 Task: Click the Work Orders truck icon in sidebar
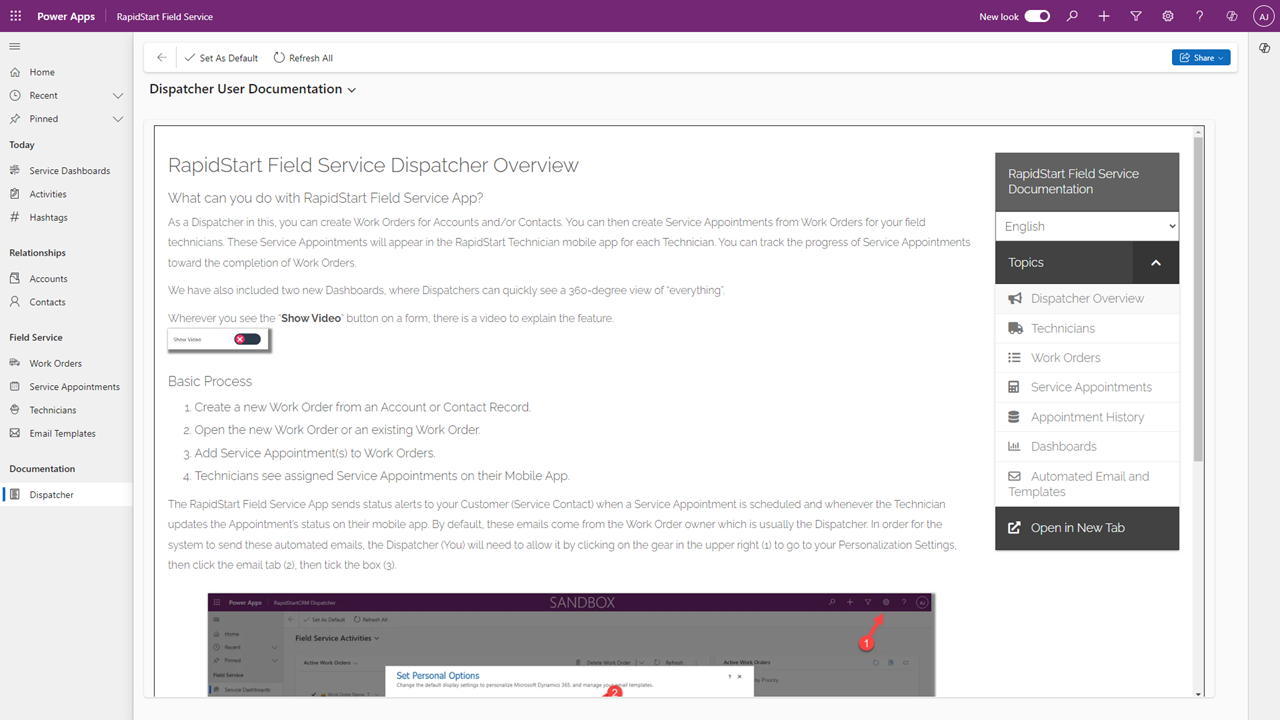tap(15, 363)
